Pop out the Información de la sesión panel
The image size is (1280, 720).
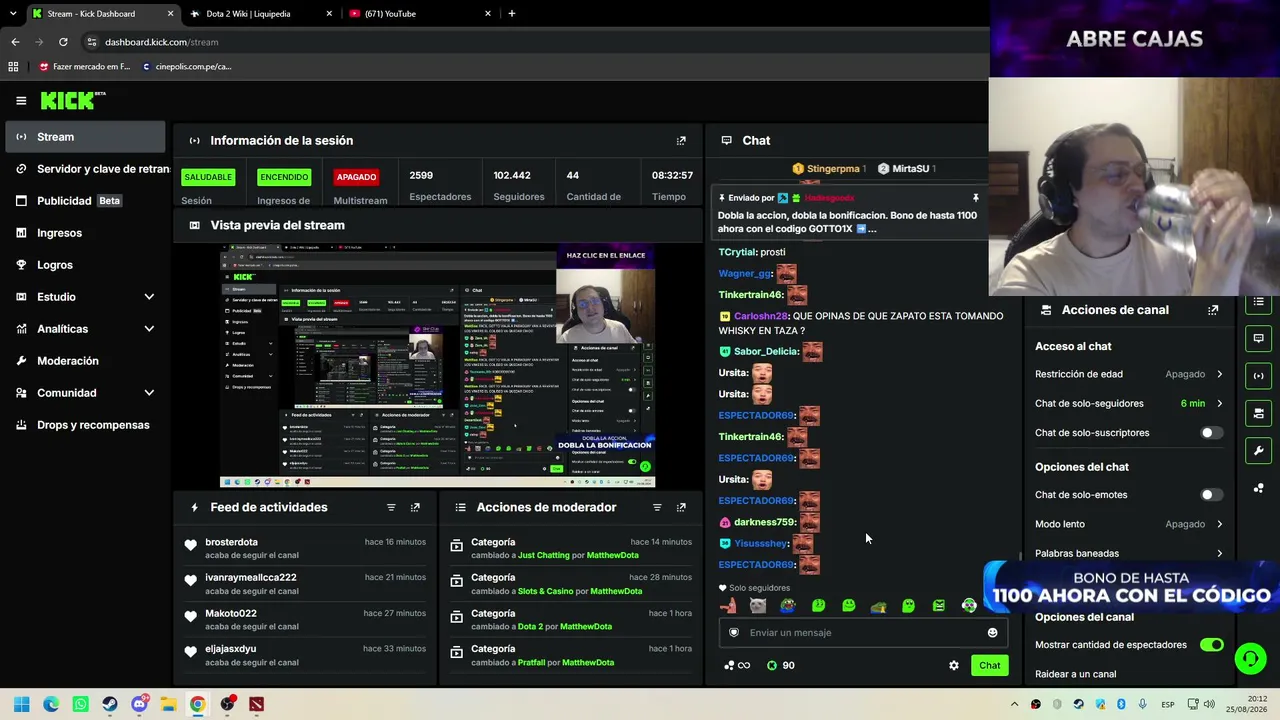681,141
